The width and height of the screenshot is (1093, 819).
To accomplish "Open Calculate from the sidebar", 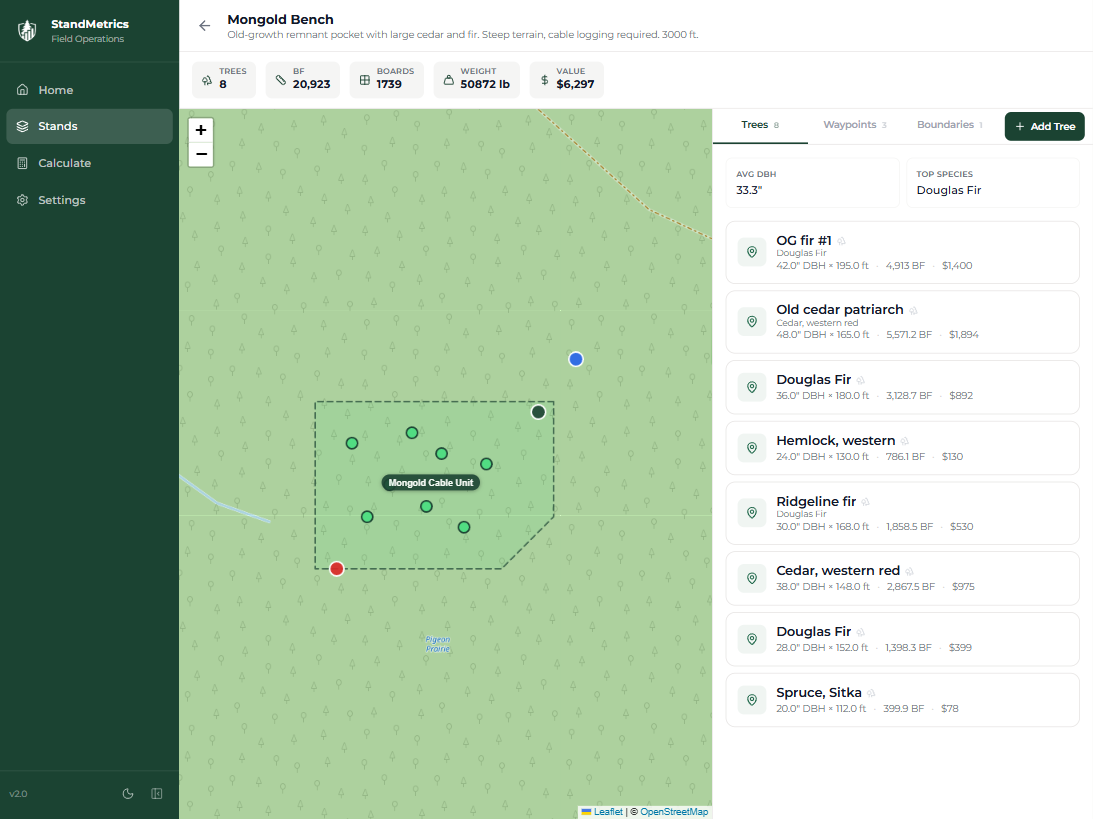I will pyautogui.click(x=64, y=163).
